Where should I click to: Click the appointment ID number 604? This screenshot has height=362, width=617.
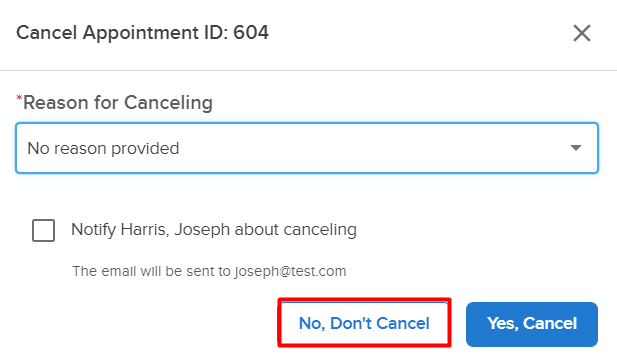click(251, 33)
